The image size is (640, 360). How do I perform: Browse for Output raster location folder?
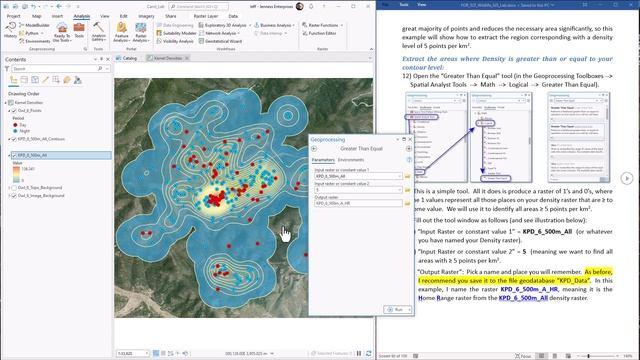[407, 203]
